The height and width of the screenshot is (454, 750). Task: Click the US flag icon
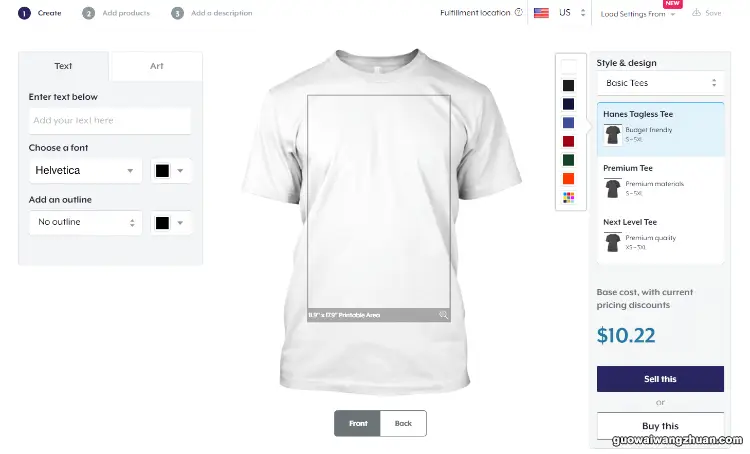click(541, 13)
